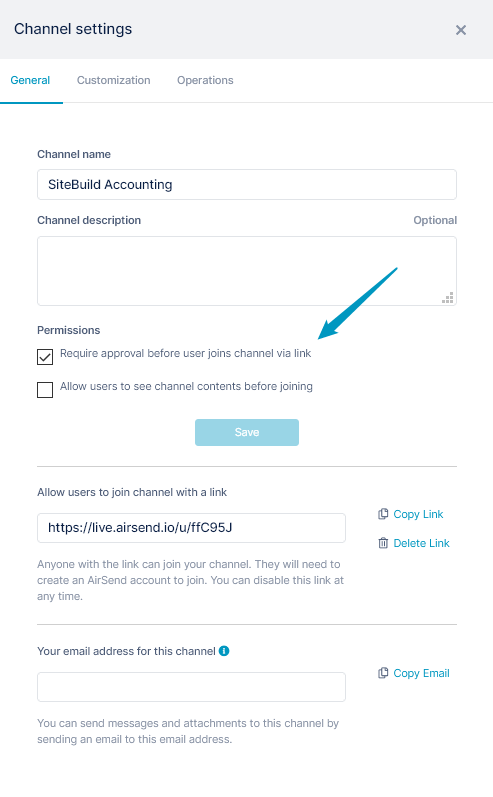Select the channel join link field
This screenshot has height=797, width=493.
pyautogui.click(x=192, y=528)
